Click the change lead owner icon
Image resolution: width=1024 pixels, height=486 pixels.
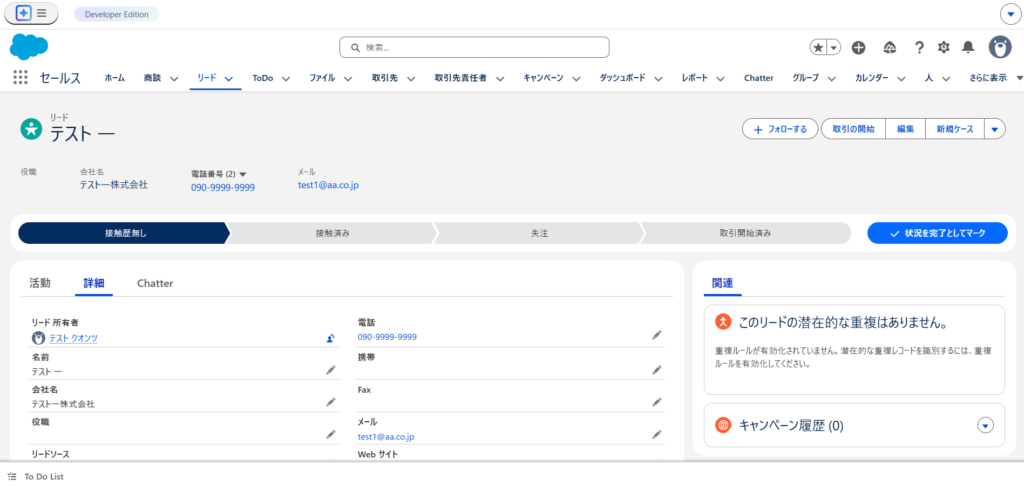click(330, 338)
